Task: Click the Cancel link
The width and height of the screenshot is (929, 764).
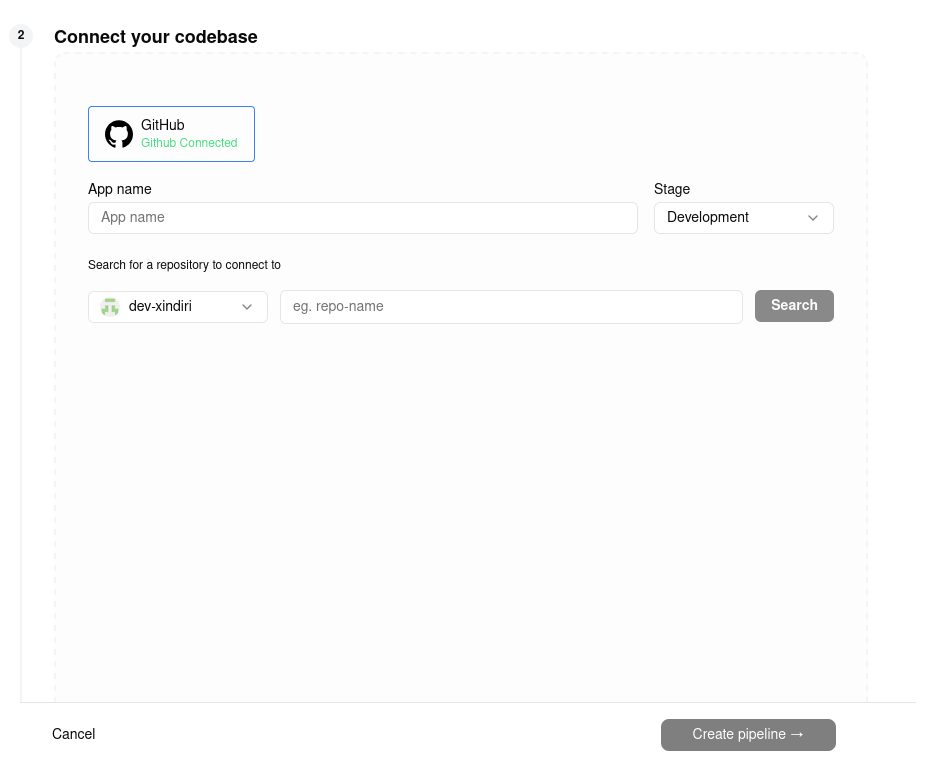Action: point(74,734)
